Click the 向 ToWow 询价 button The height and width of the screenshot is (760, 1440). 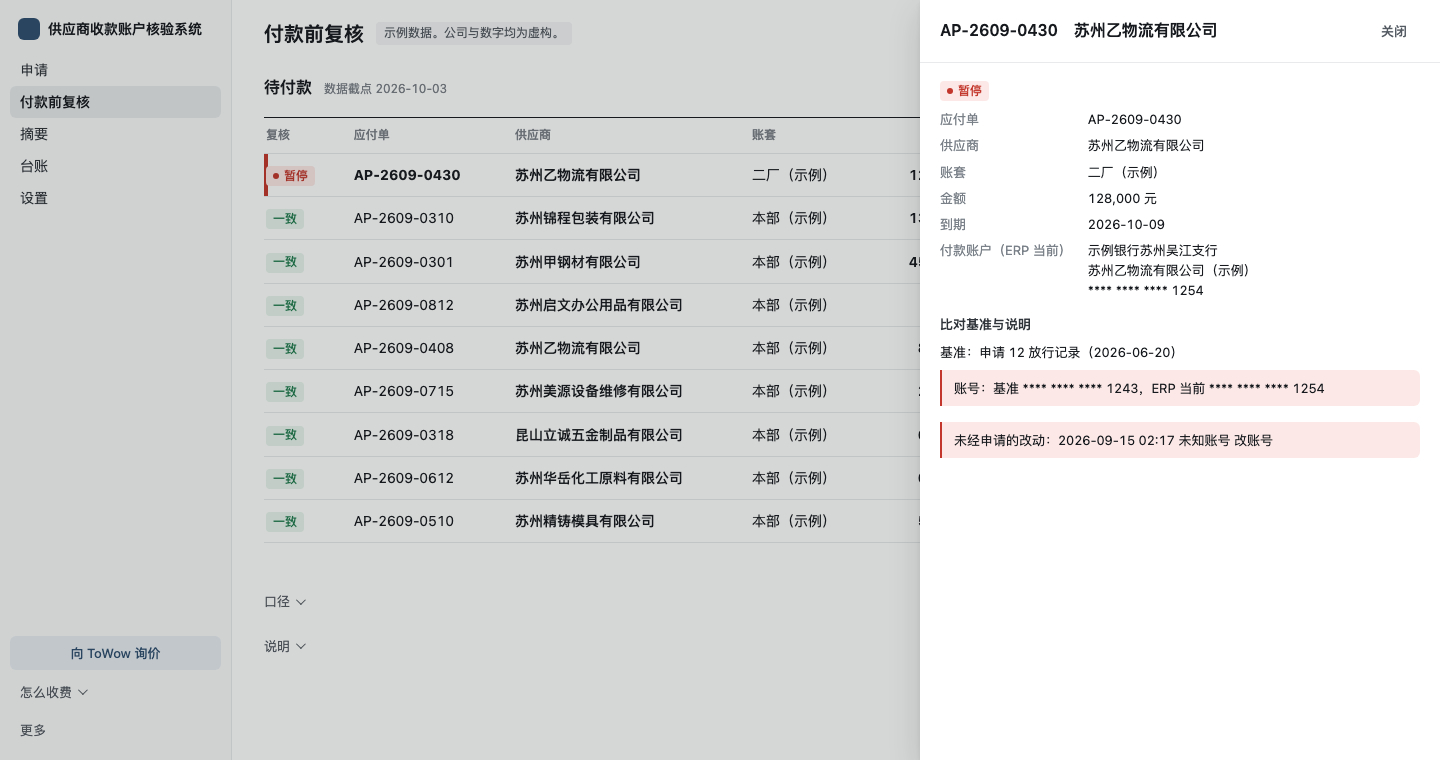click(x=115, y=653)
